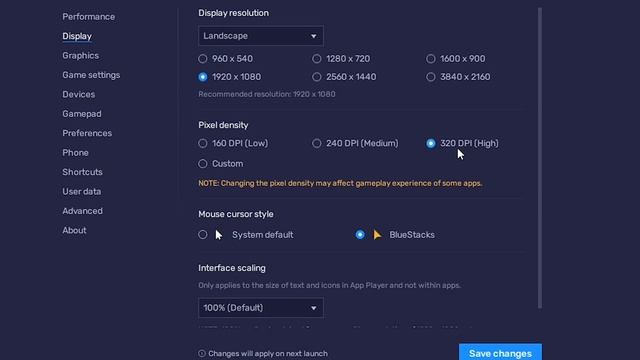Click the orange BlueStacks cursor icon
This screenshot has height=360, width=640.
(377, 235)
